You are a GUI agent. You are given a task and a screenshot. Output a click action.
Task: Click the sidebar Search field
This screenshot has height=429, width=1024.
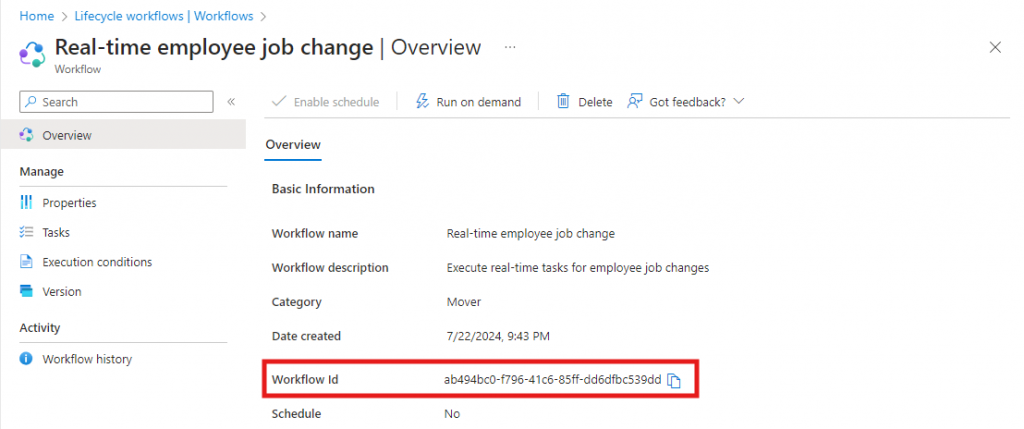[x=116, y=102]
